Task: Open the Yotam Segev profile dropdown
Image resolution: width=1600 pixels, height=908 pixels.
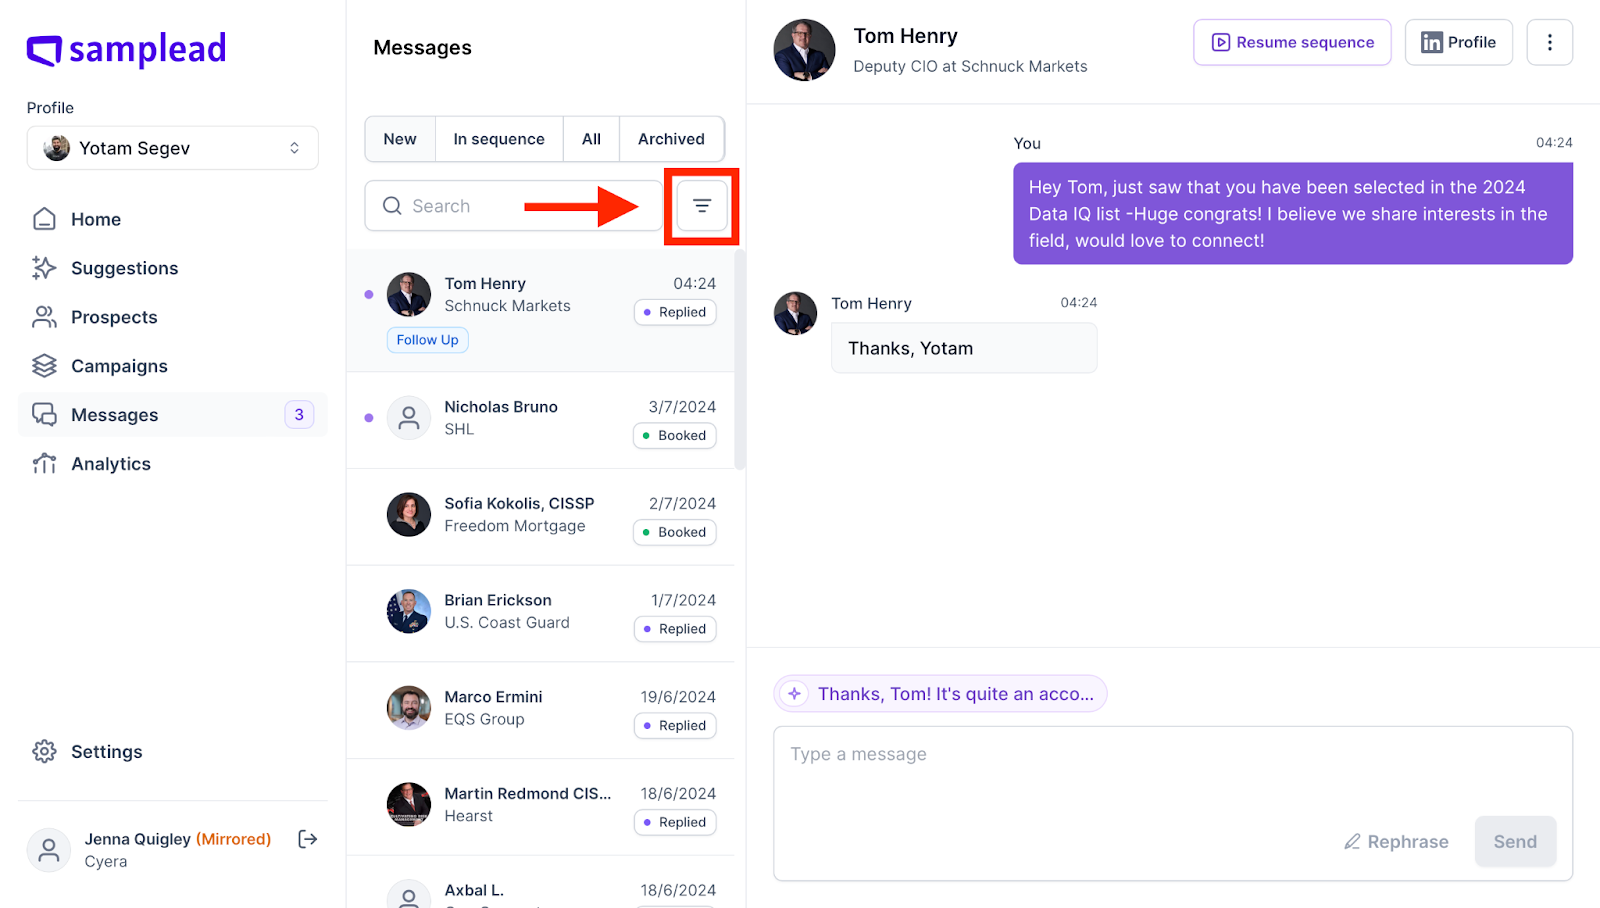Action: coord(172,148)
